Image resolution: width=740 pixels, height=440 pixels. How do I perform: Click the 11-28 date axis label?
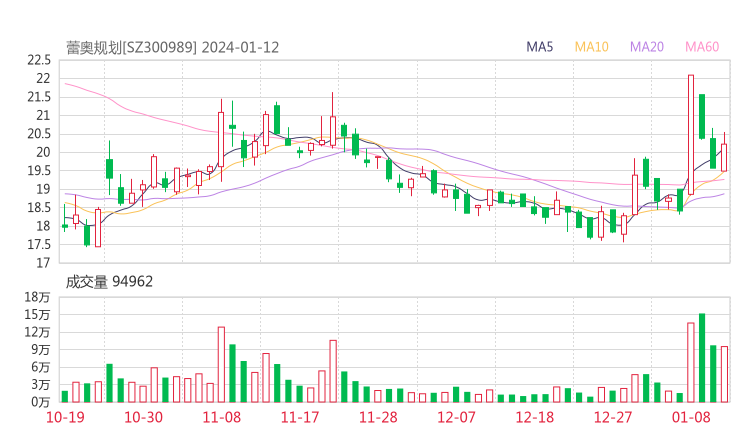pyautogui.click(x=378, y=417)
